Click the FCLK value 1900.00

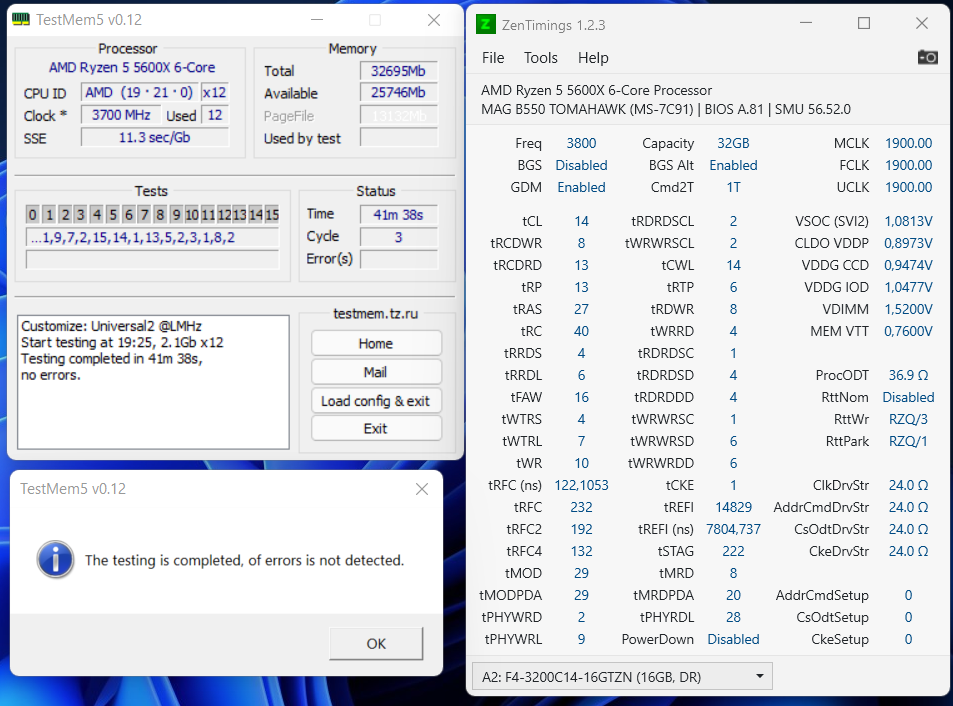pos(908,165)
